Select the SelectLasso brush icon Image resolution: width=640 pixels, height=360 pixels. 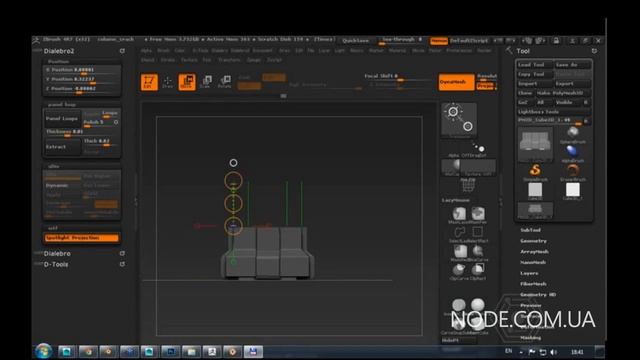point(459,233)
